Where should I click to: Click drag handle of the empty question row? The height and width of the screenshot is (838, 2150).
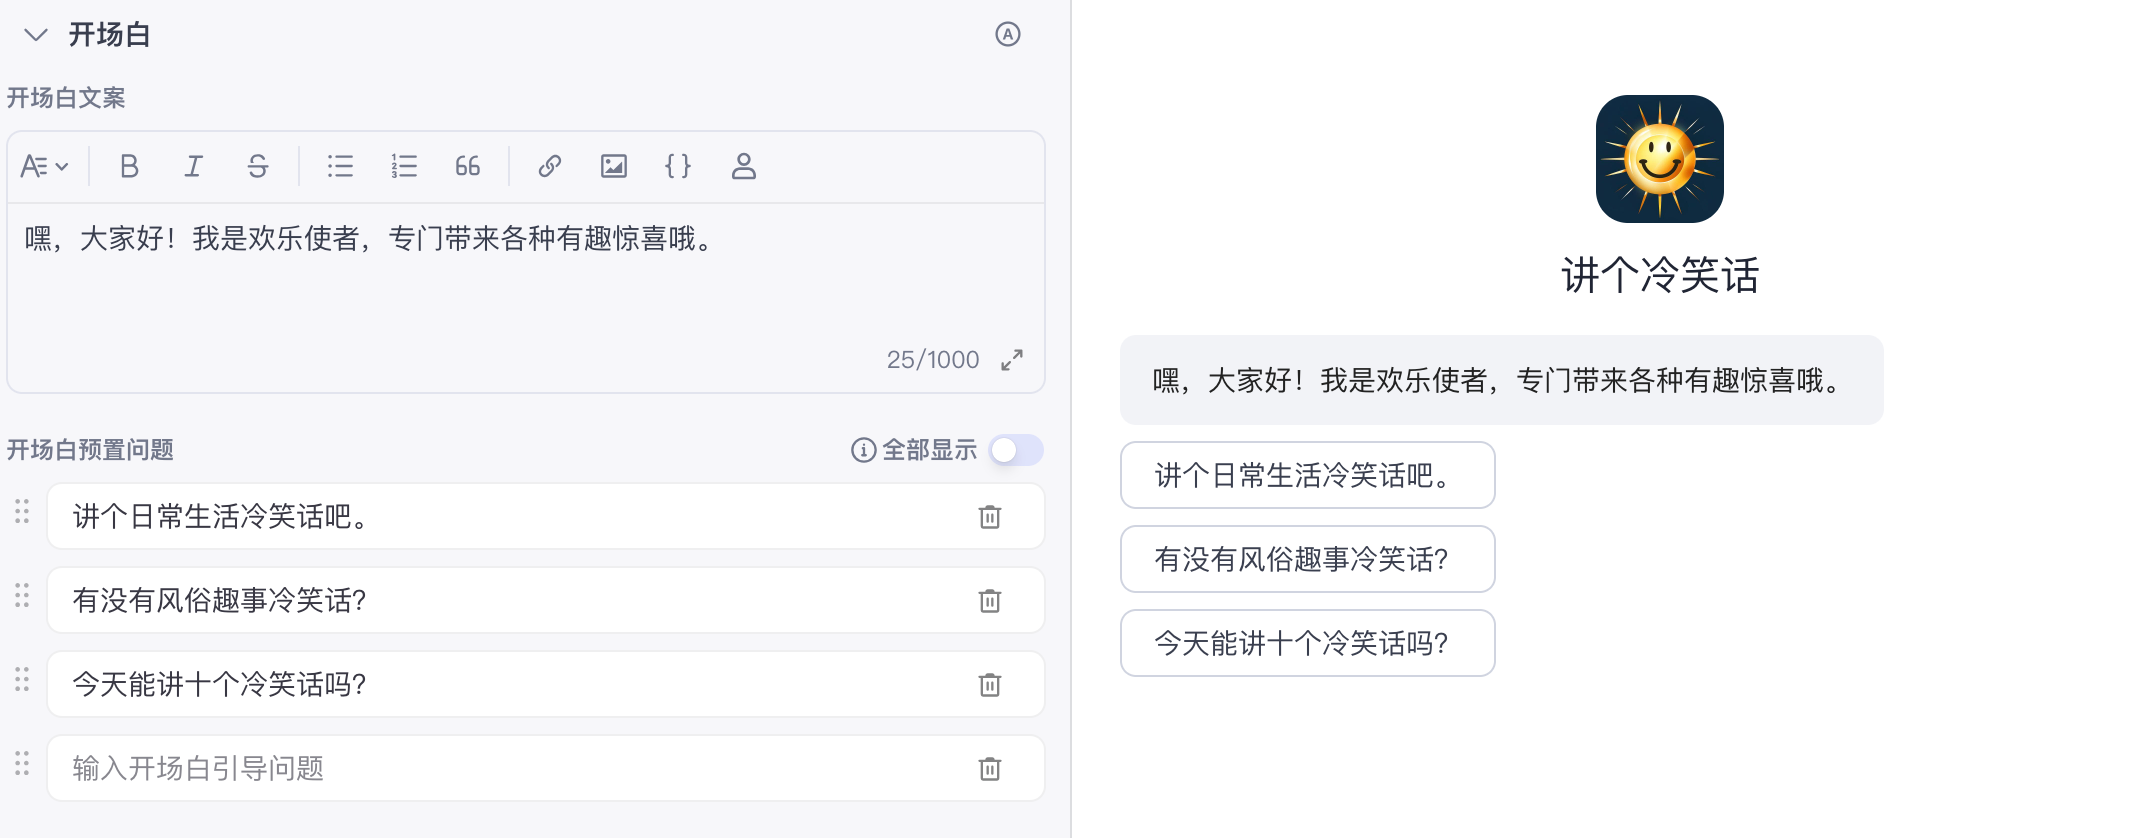coord(22,764)
